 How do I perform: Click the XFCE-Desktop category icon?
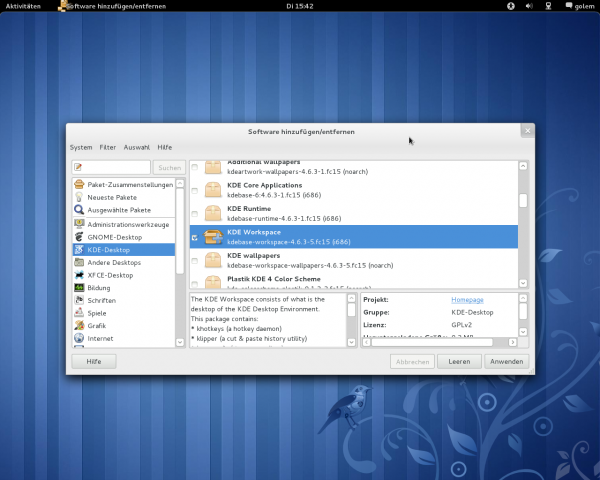click(78, 275)
